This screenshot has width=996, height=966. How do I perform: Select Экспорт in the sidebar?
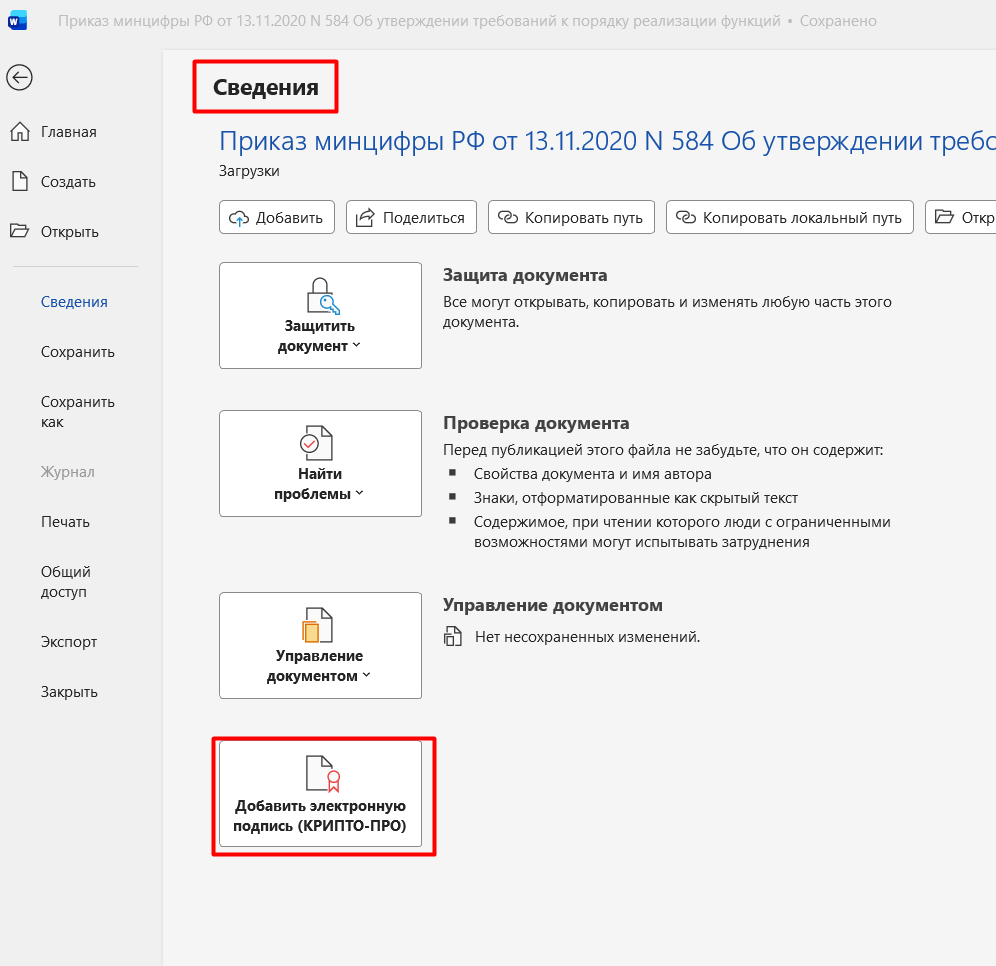pos(69,642)
